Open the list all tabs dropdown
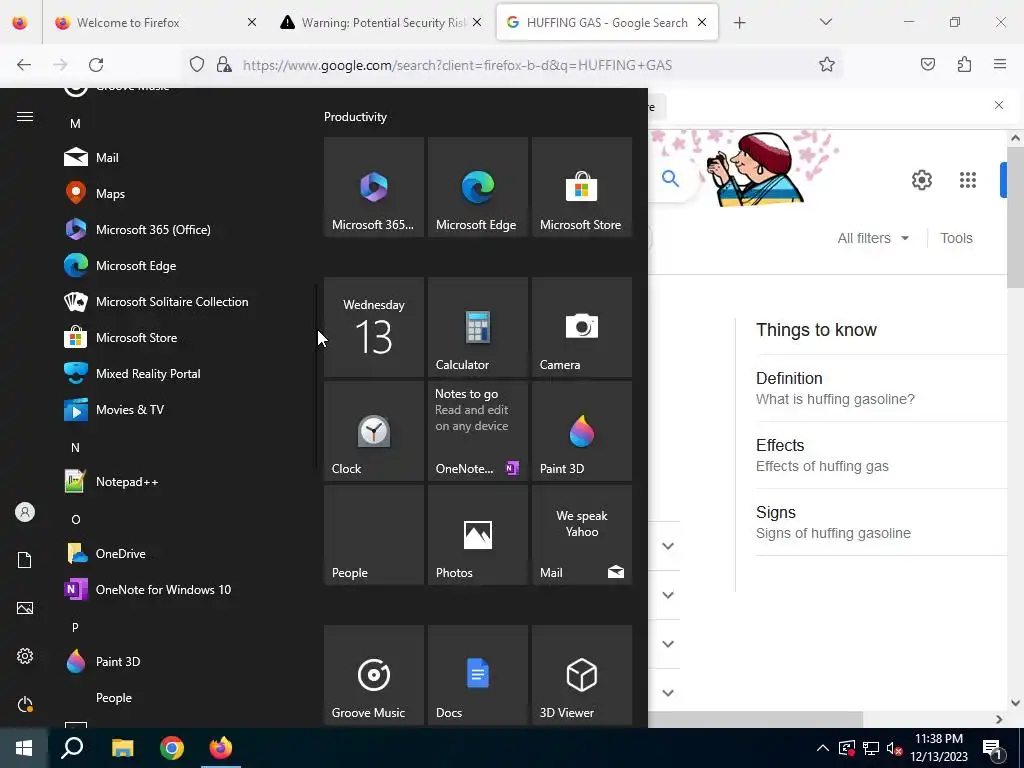The width and height of the screenshot is (1024, 768). point(825,22)
